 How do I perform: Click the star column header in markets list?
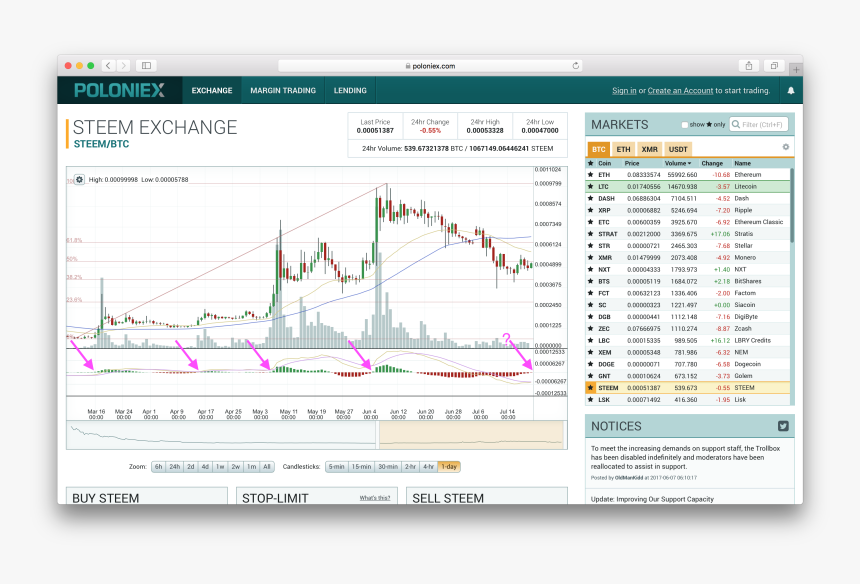590,163
